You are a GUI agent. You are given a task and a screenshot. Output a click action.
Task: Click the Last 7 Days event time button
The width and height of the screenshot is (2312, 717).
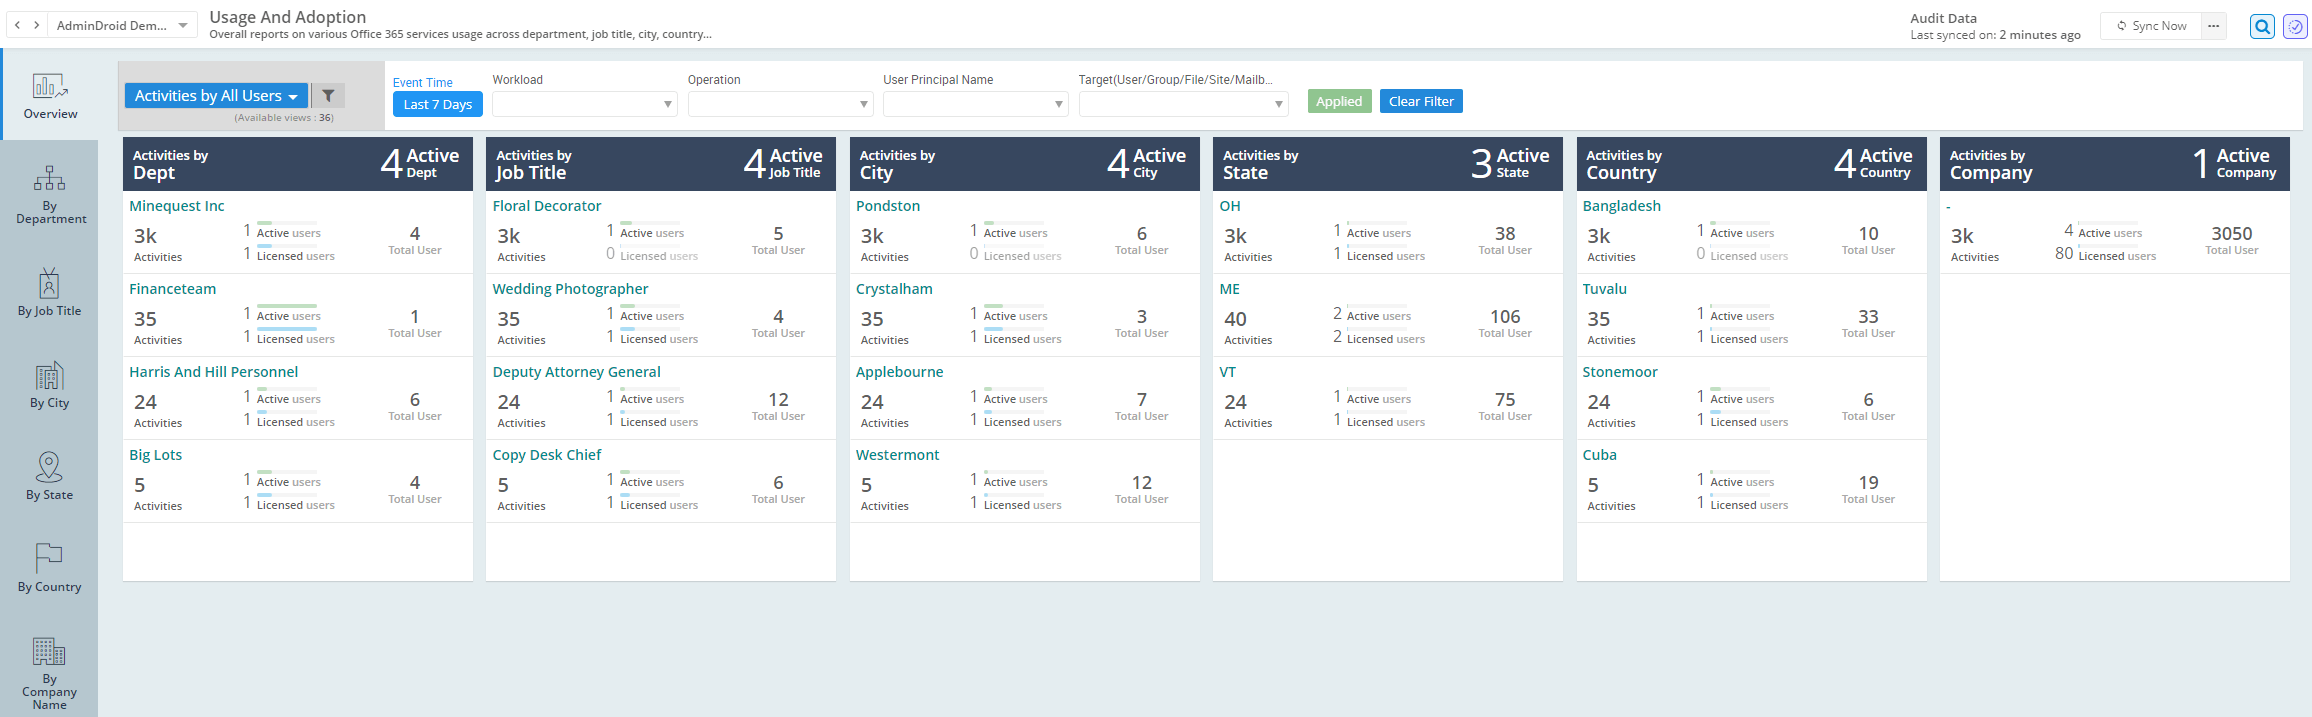pos(437,104)
